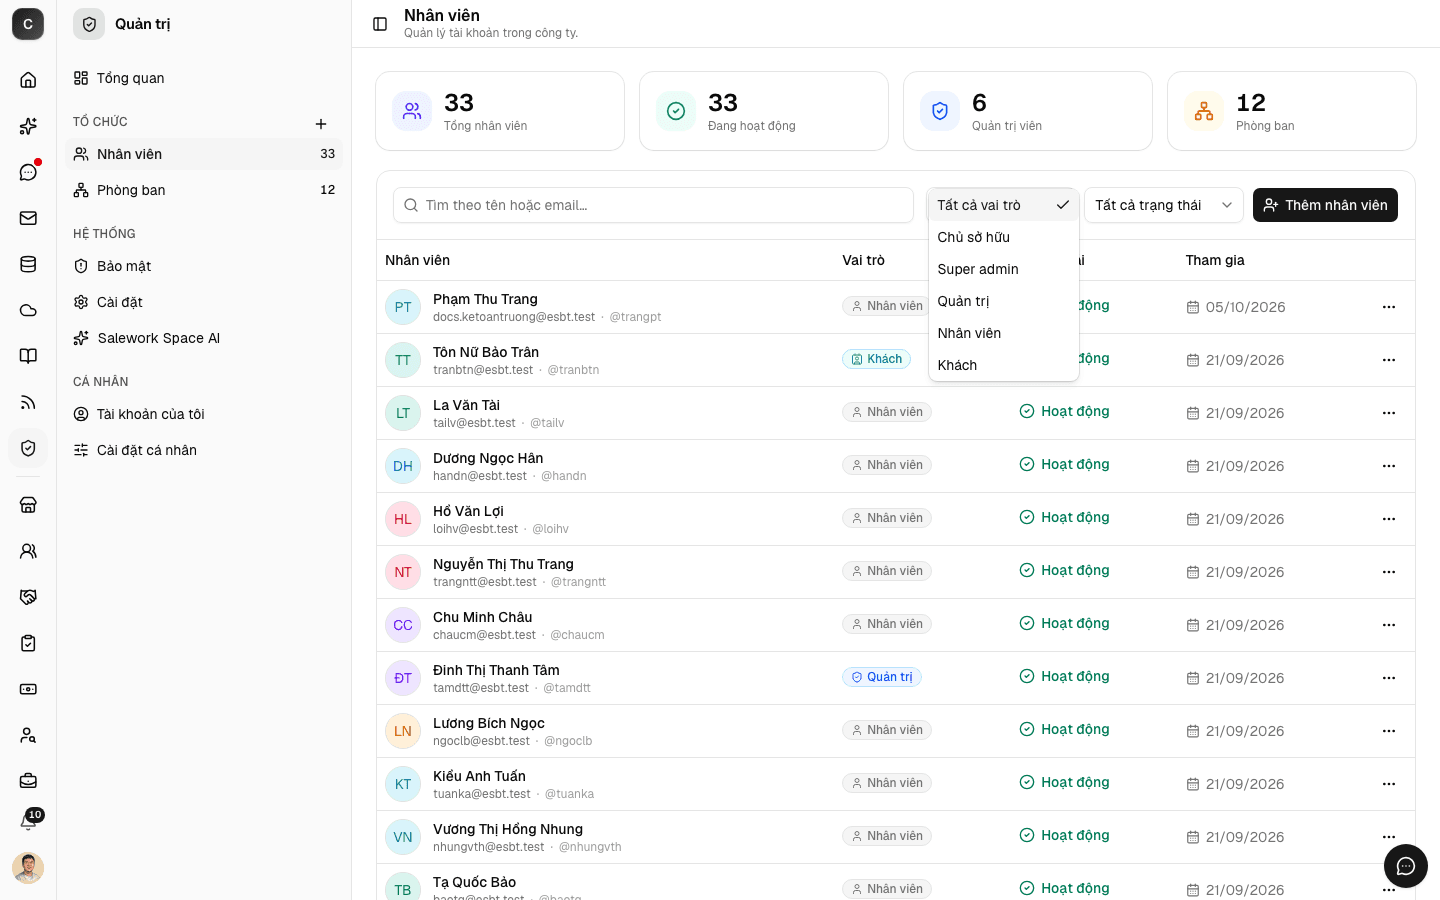This screenshot has width=1440, height=900.
Task: Open more options for Chu Minh Châu
Action: pyautogui.click(x=1389, y=625)
